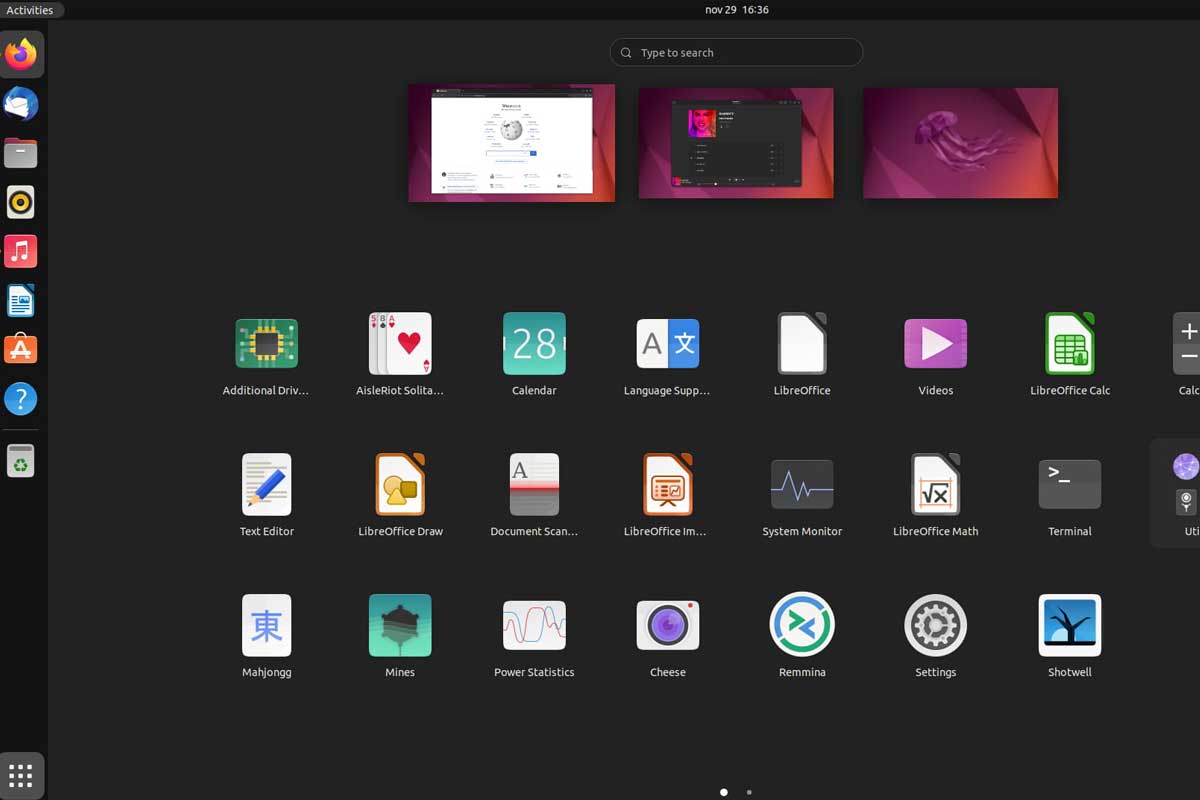The height and width of the screenshot is (800, 1200).
Task: Go to the second app grid page dot
Action: [x=749, y=791]
